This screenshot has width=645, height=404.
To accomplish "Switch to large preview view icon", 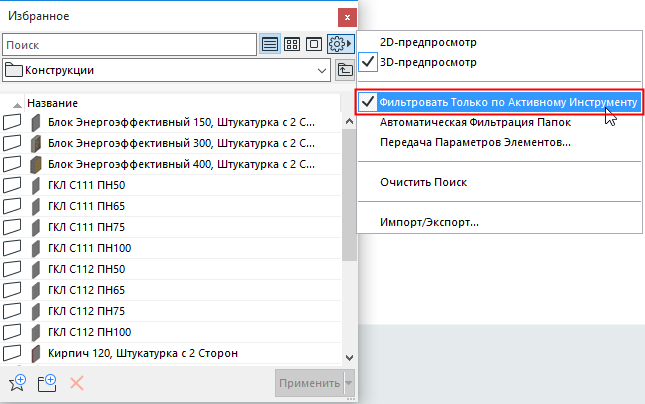I will 314,44.
